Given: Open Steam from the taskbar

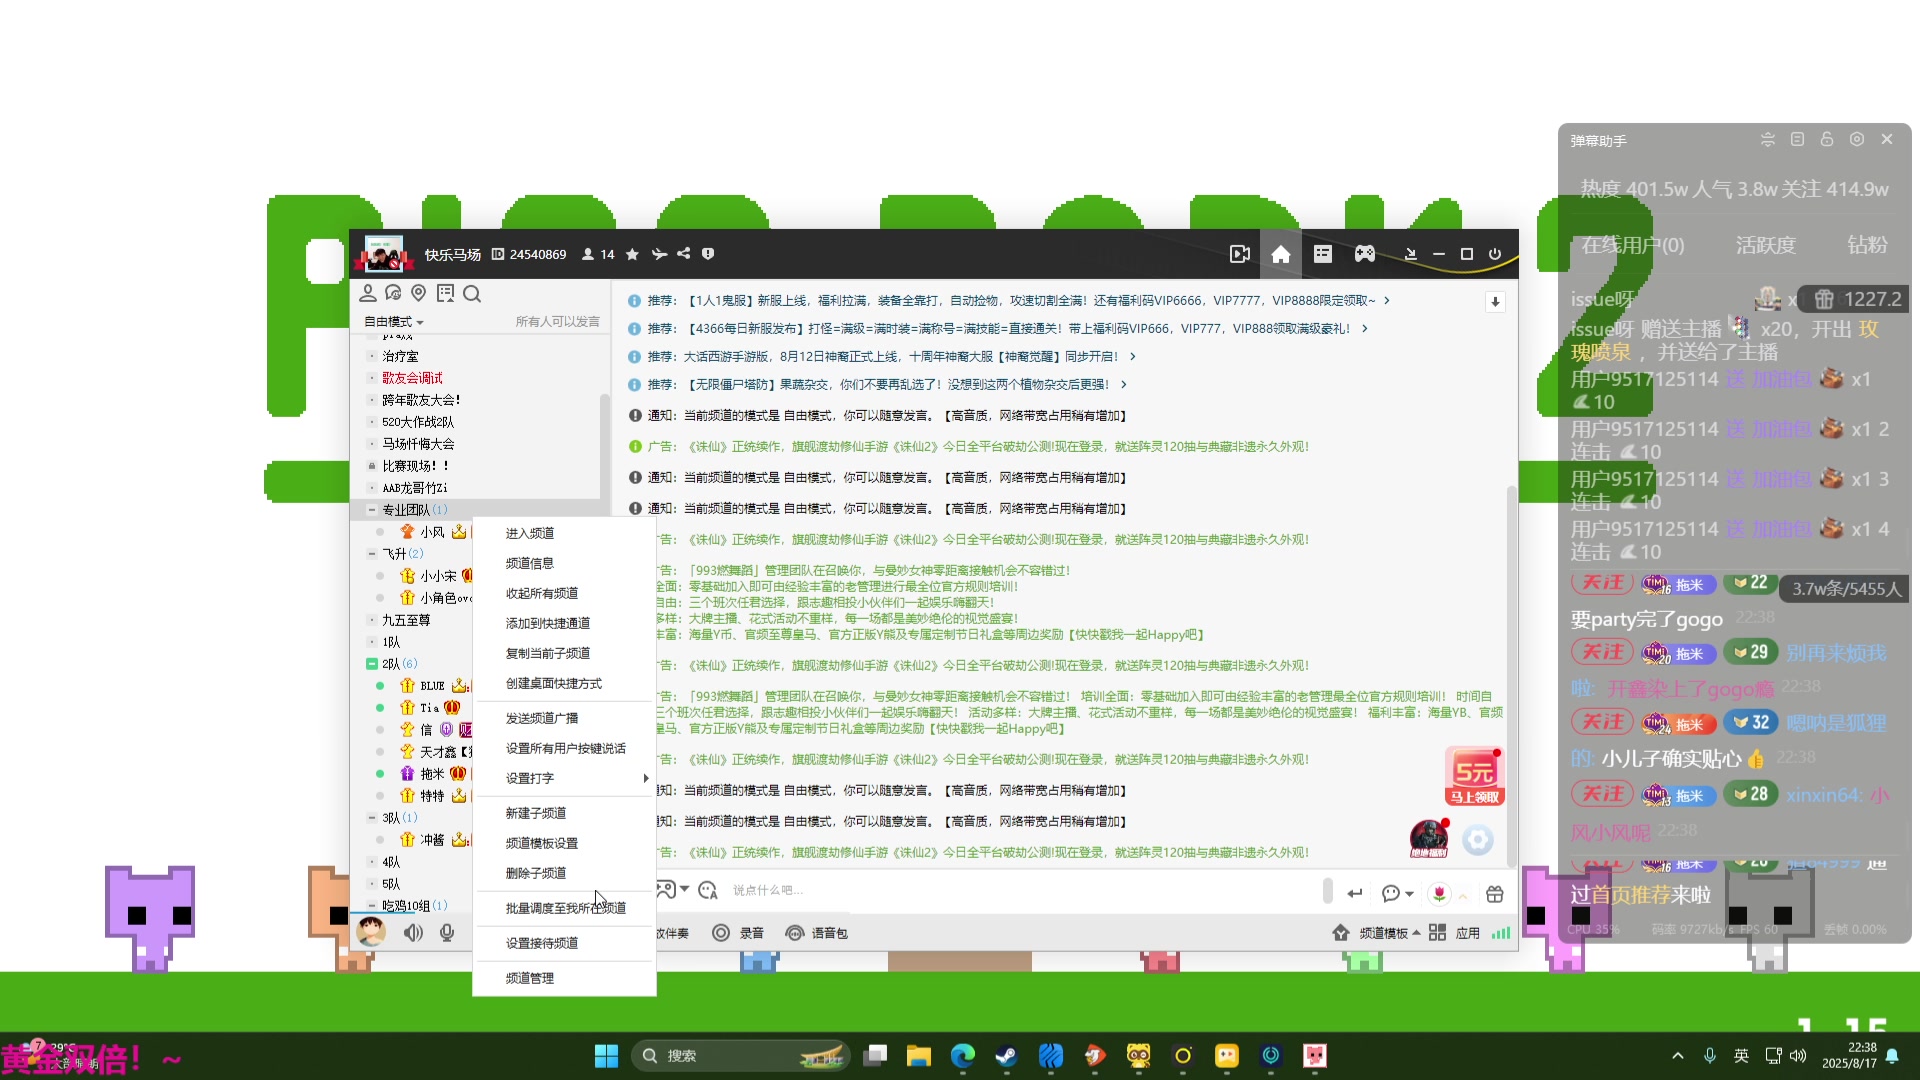Looking at the screenshot, I should click(x=1006, y=1056).
